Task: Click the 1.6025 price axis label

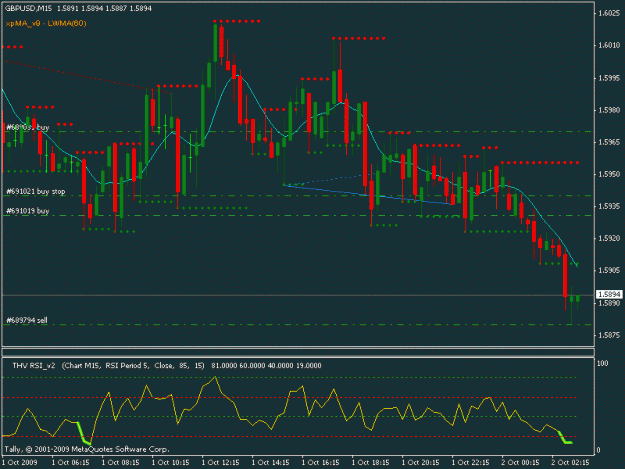Action: coord(609,13)
